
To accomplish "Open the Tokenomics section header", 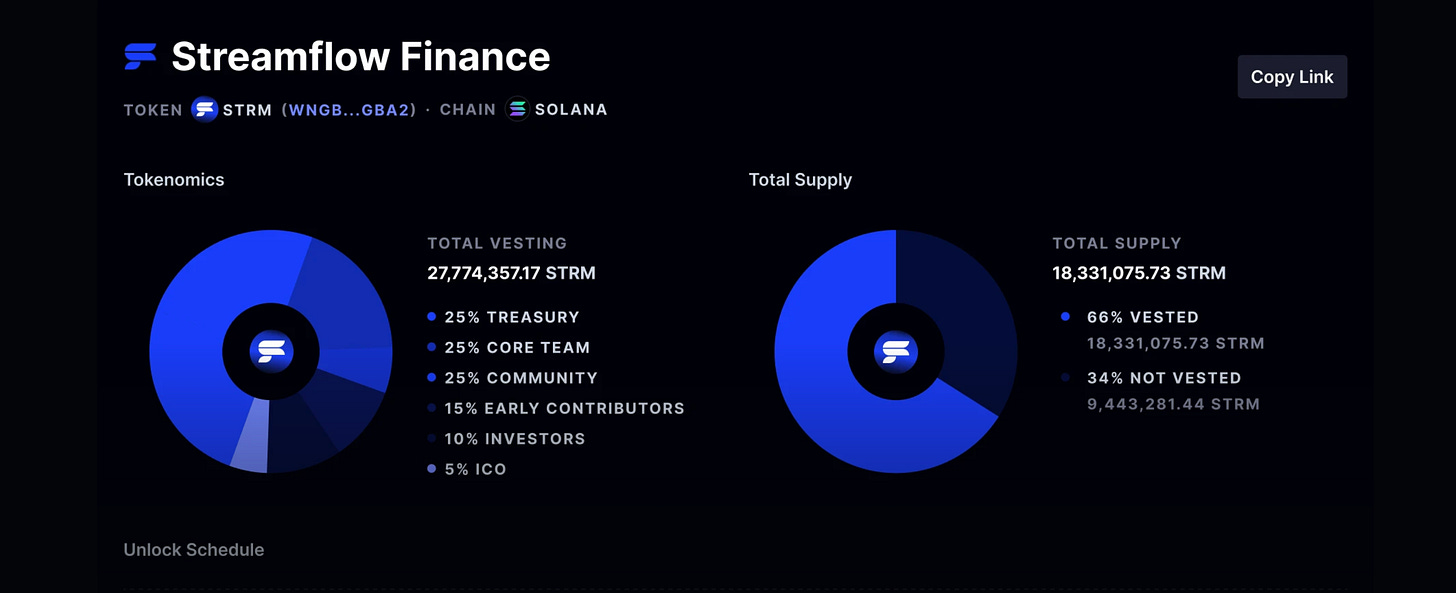I will click(174, 179).
